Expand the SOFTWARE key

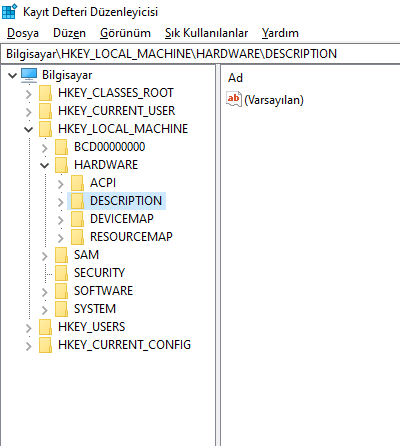[x=45, y=292]
